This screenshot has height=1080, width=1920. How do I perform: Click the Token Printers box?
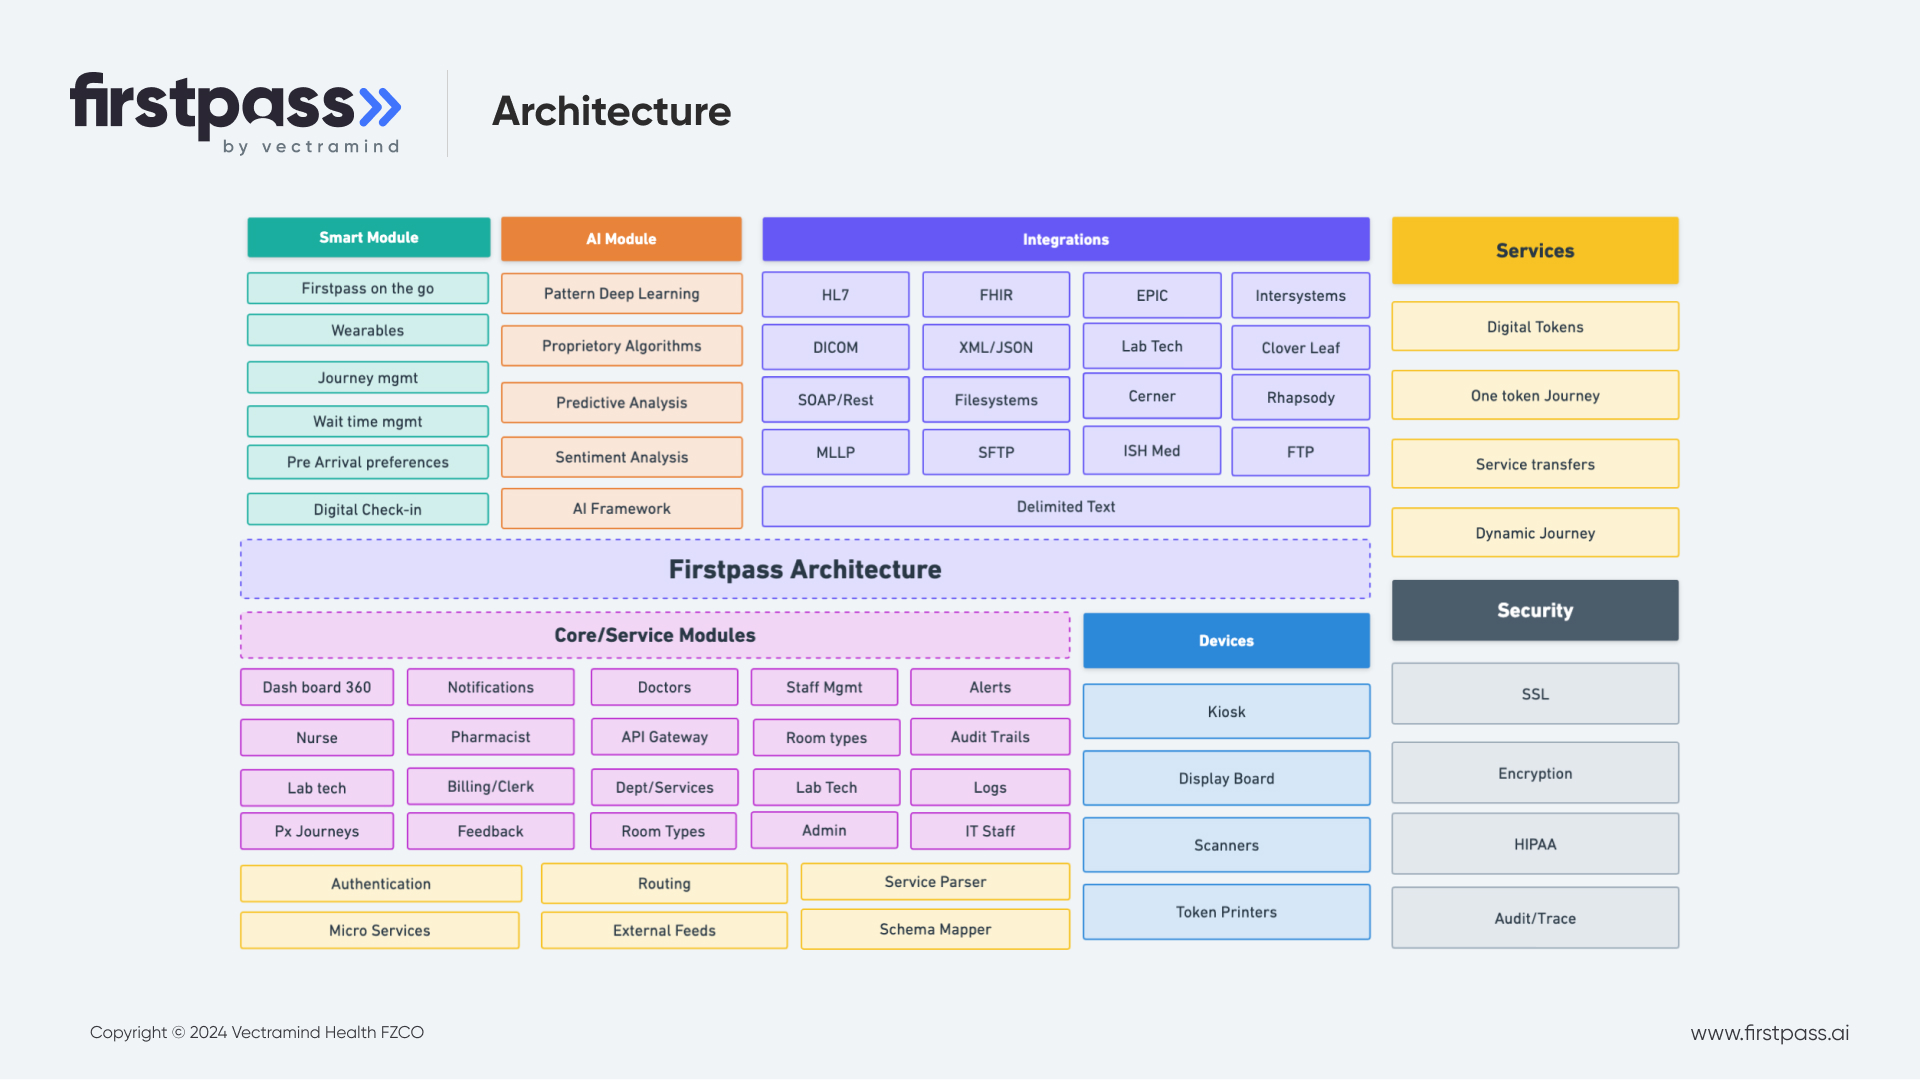(1226, 912)
